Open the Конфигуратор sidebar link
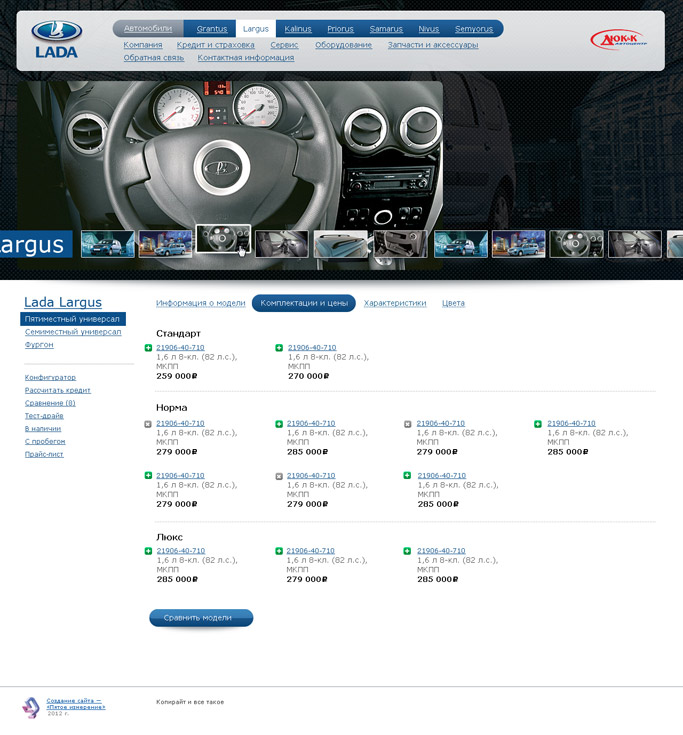Screen dimensions: 683x735 (50, 377)
